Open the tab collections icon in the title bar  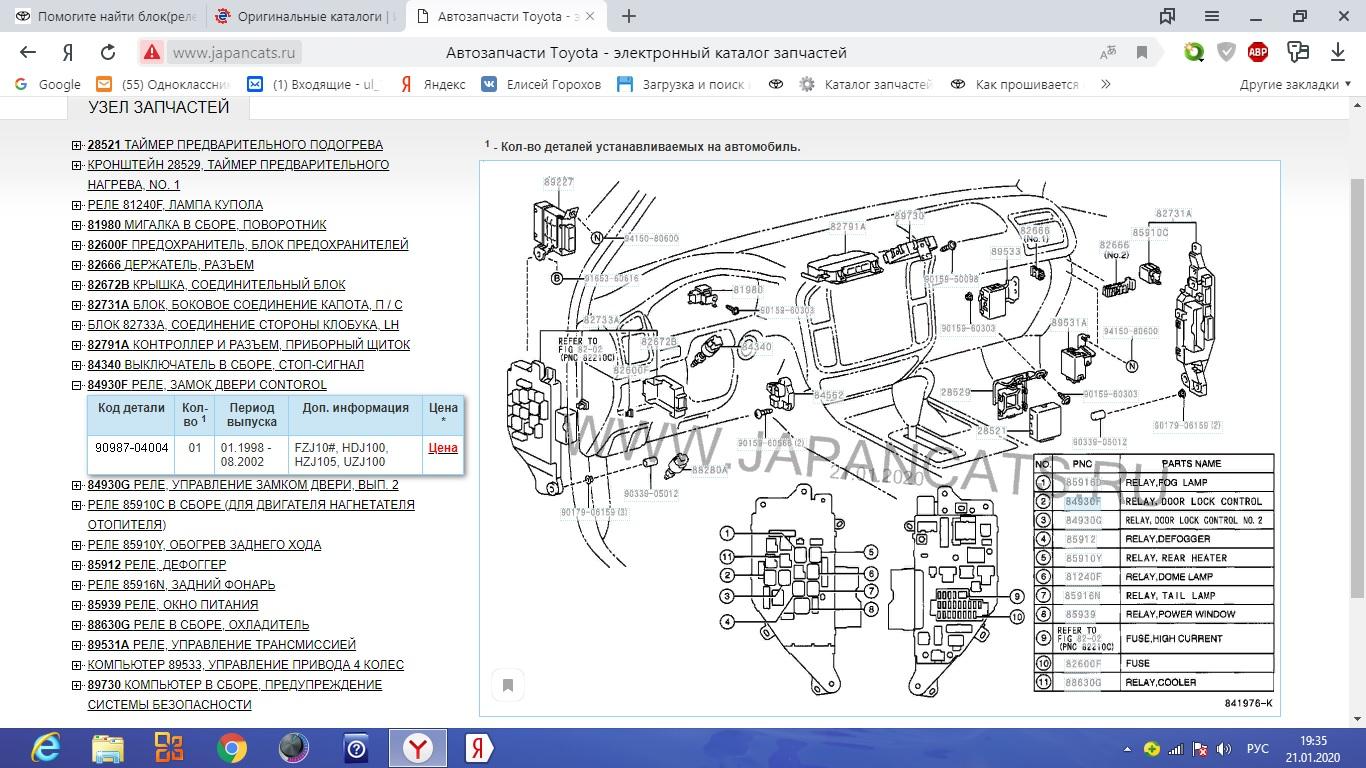[1167, 16]
